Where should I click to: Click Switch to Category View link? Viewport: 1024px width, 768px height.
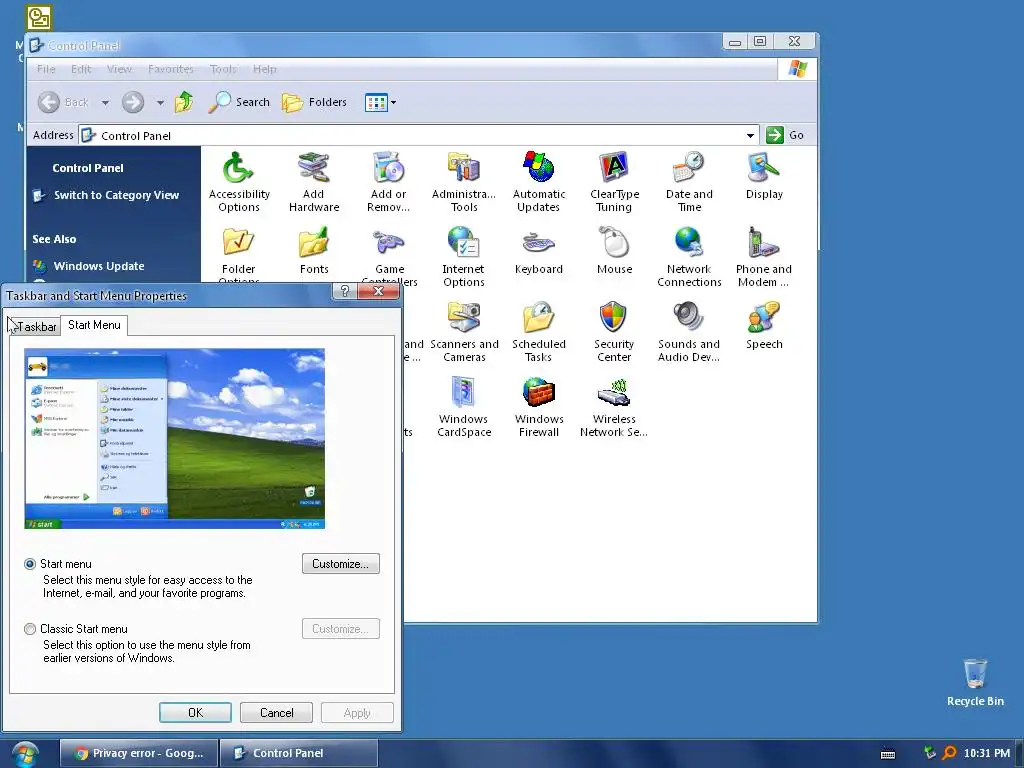point(116,195)
